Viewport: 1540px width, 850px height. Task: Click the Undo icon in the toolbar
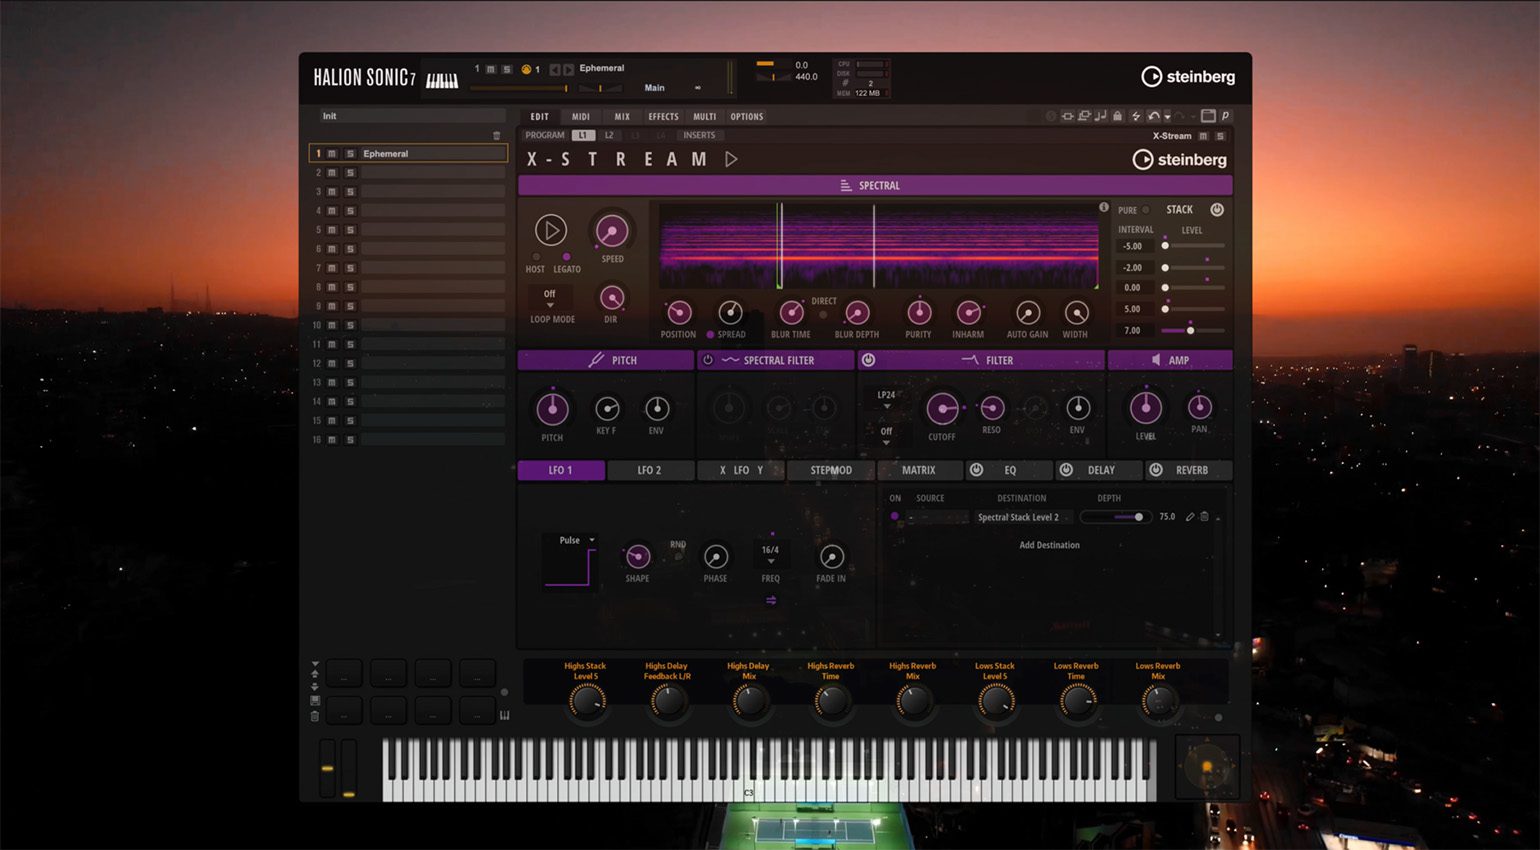[1154, 116]
